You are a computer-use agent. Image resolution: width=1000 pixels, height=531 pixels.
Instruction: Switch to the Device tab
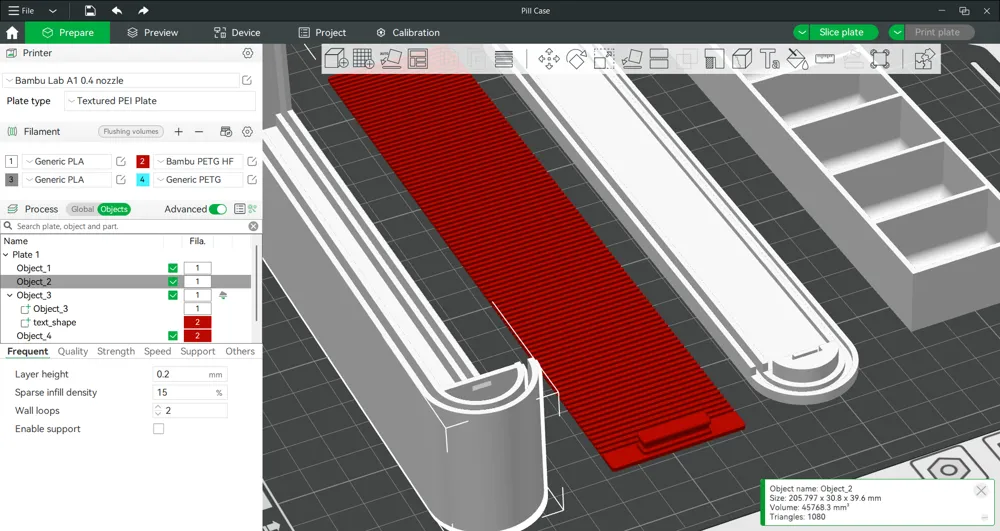(x=237, y=33)
